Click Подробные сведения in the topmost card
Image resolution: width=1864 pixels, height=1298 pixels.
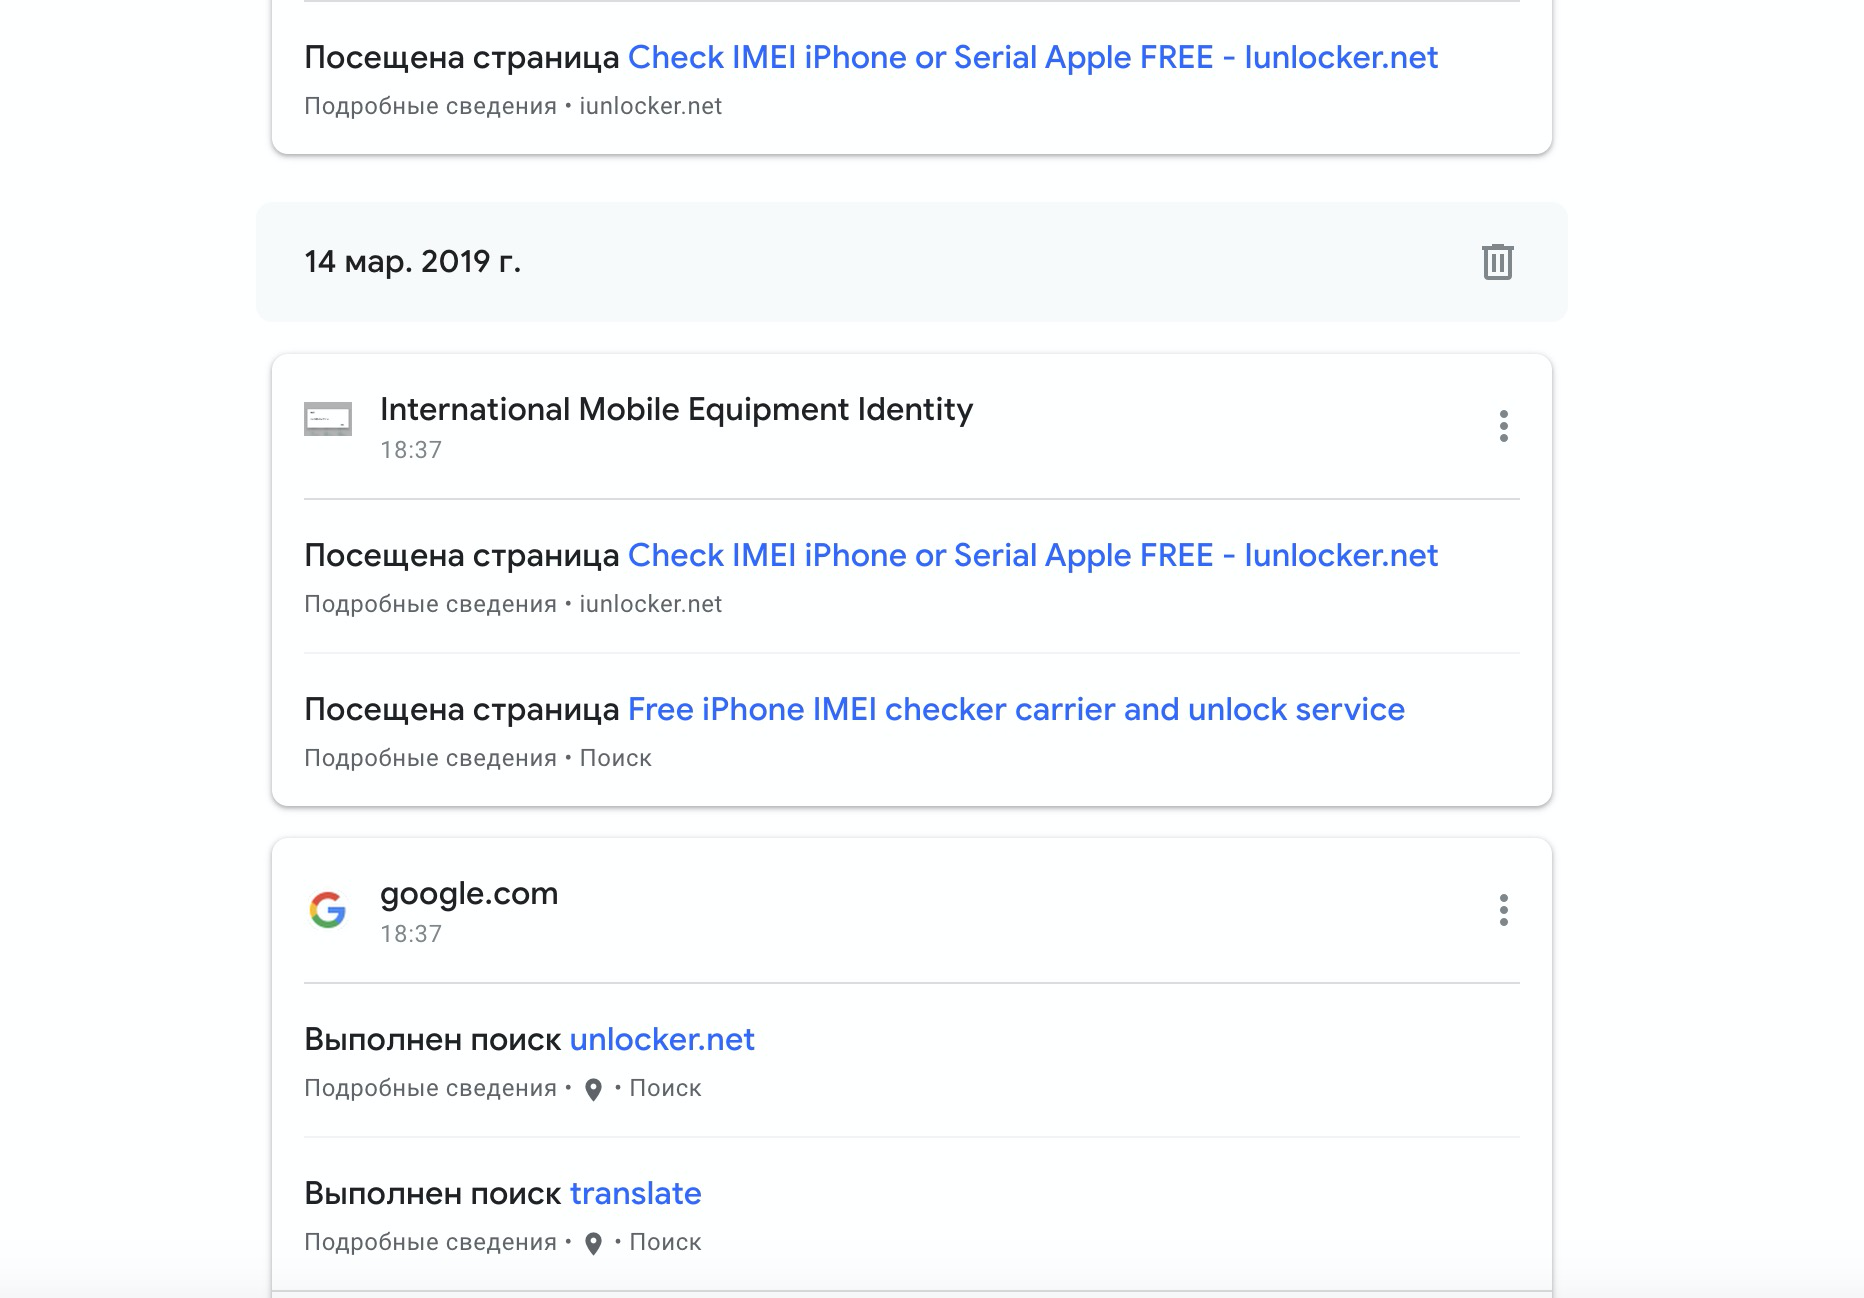pyautogui.click(x=430, y=106)
